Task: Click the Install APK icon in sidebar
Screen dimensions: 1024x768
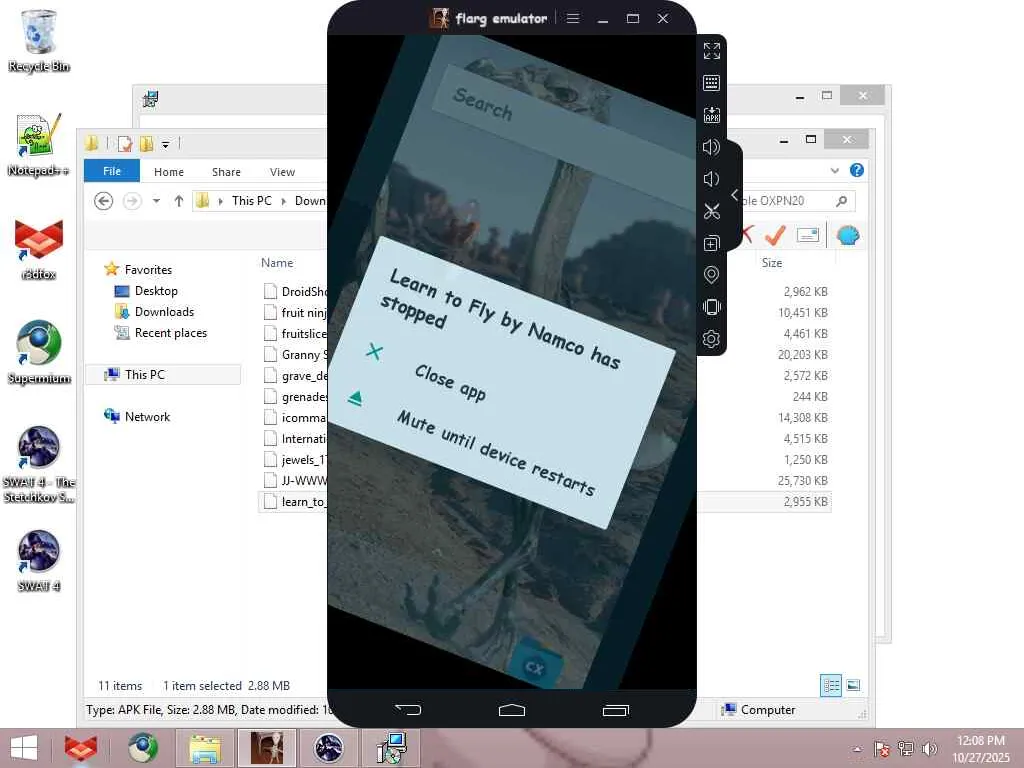Action: pyautogui.click(x=711, y=115)
